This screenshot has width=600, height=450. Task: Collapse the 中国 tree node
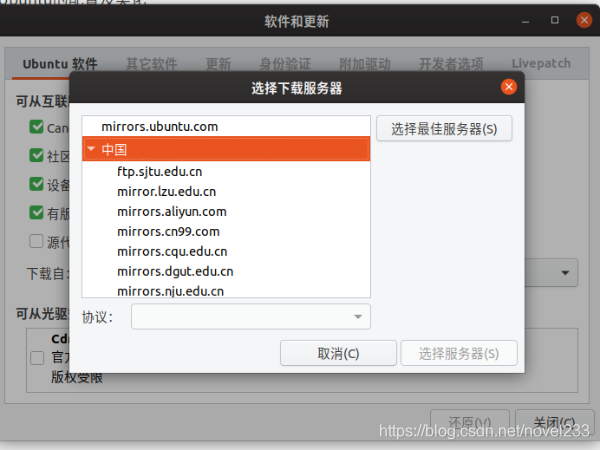click(91, 149)
